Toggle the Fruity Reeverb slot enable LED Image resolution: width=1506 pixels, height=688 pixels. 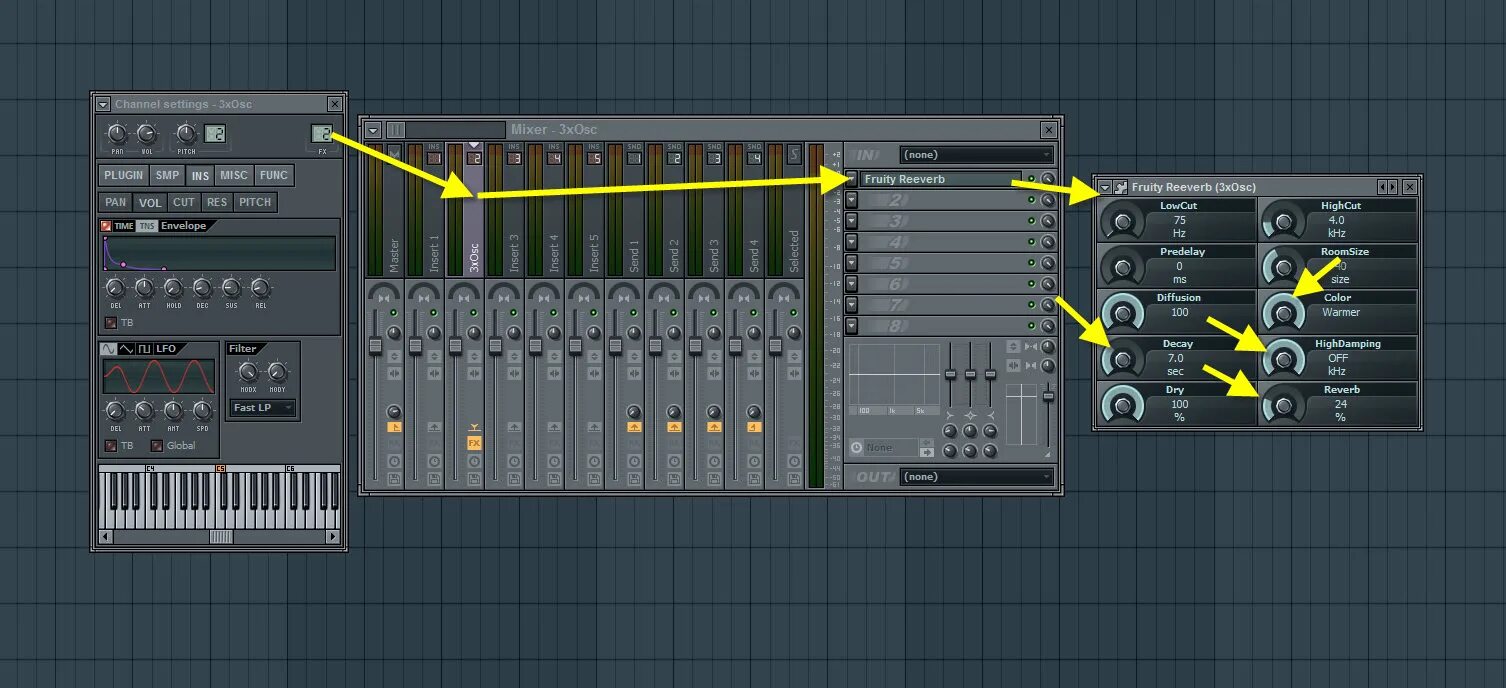1031,179
